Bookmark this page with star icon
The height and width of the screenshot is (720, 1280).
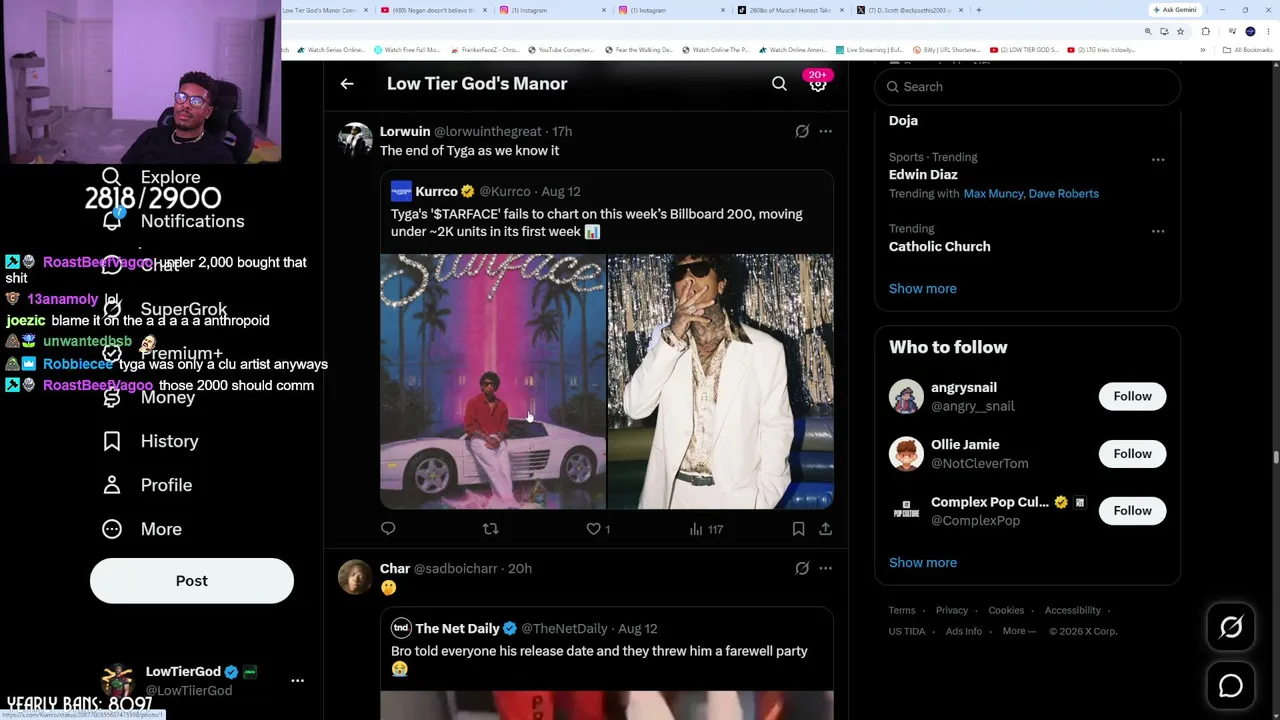tap(1180, 31)
